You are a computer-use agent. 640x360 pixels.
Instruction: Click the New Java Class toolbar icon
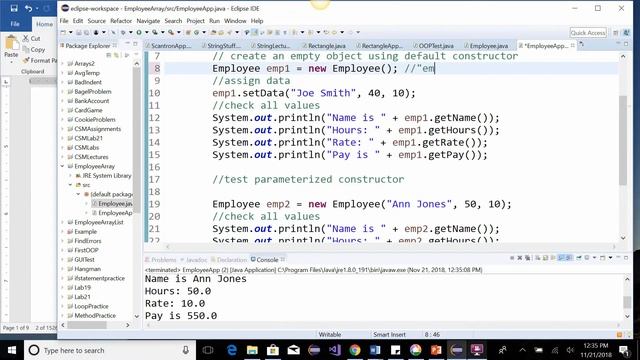197,32
